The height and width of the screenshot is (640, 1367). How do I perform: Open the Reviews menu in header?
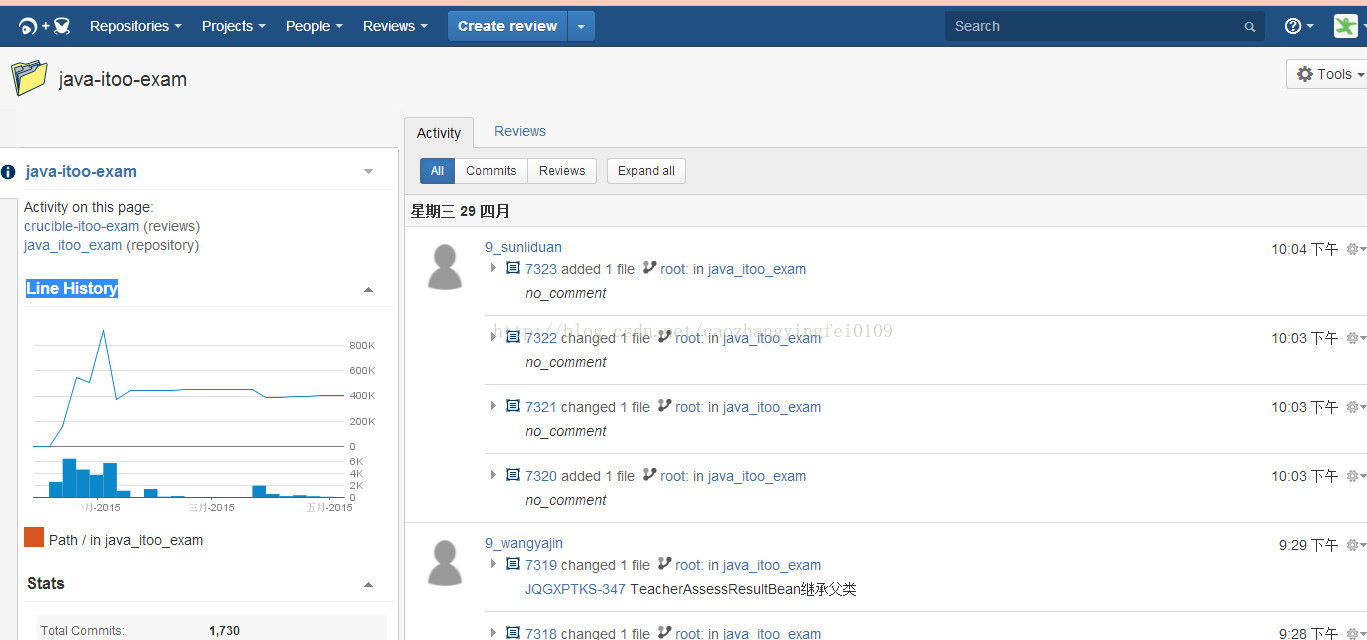pos(395,26)
